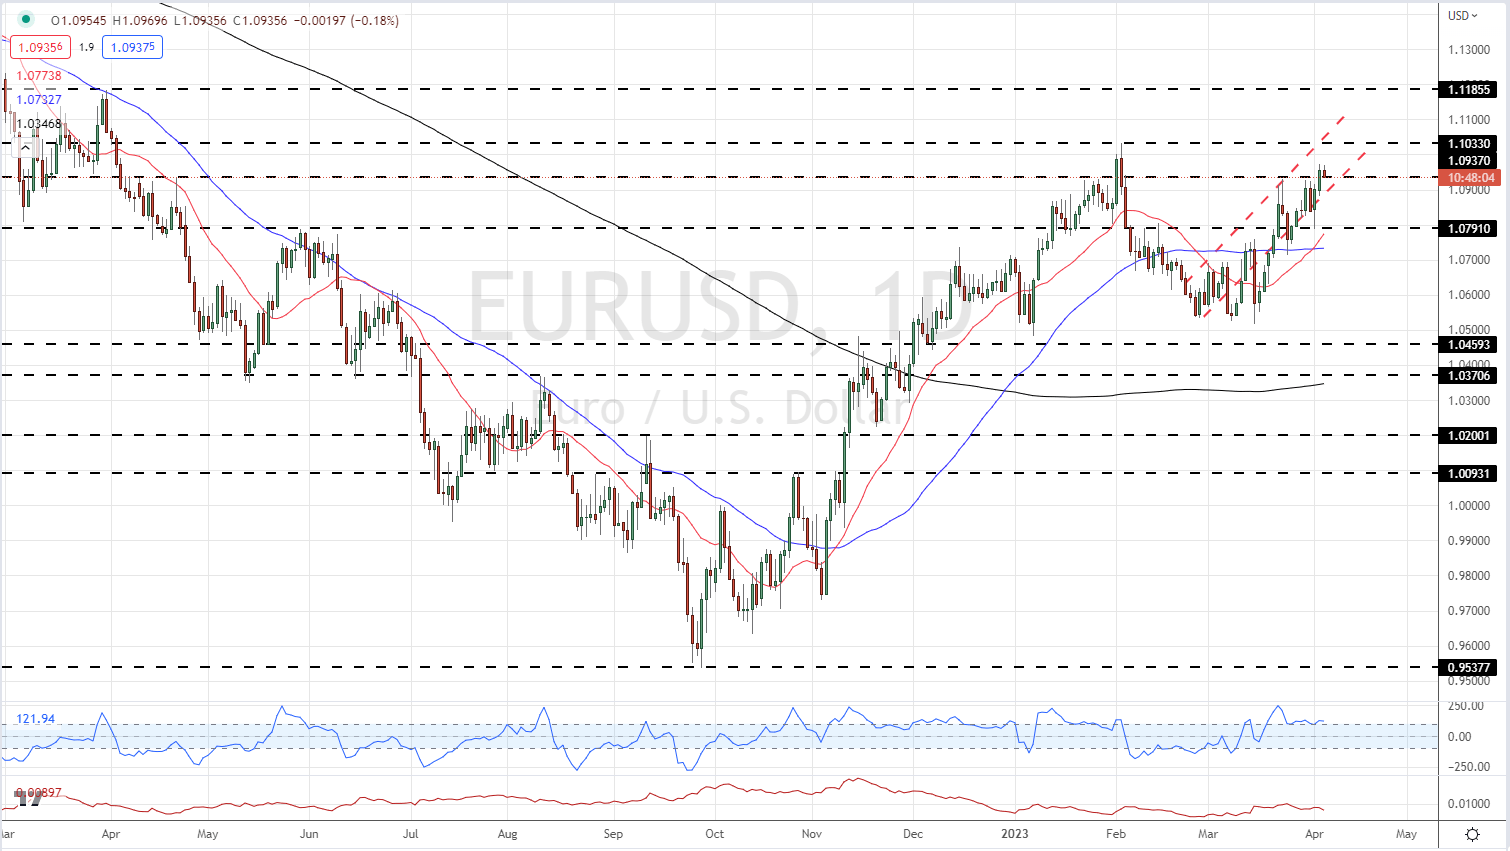Click the 1.10330 price level label
Viewport: 1510px width, 851px height.
1469,144
